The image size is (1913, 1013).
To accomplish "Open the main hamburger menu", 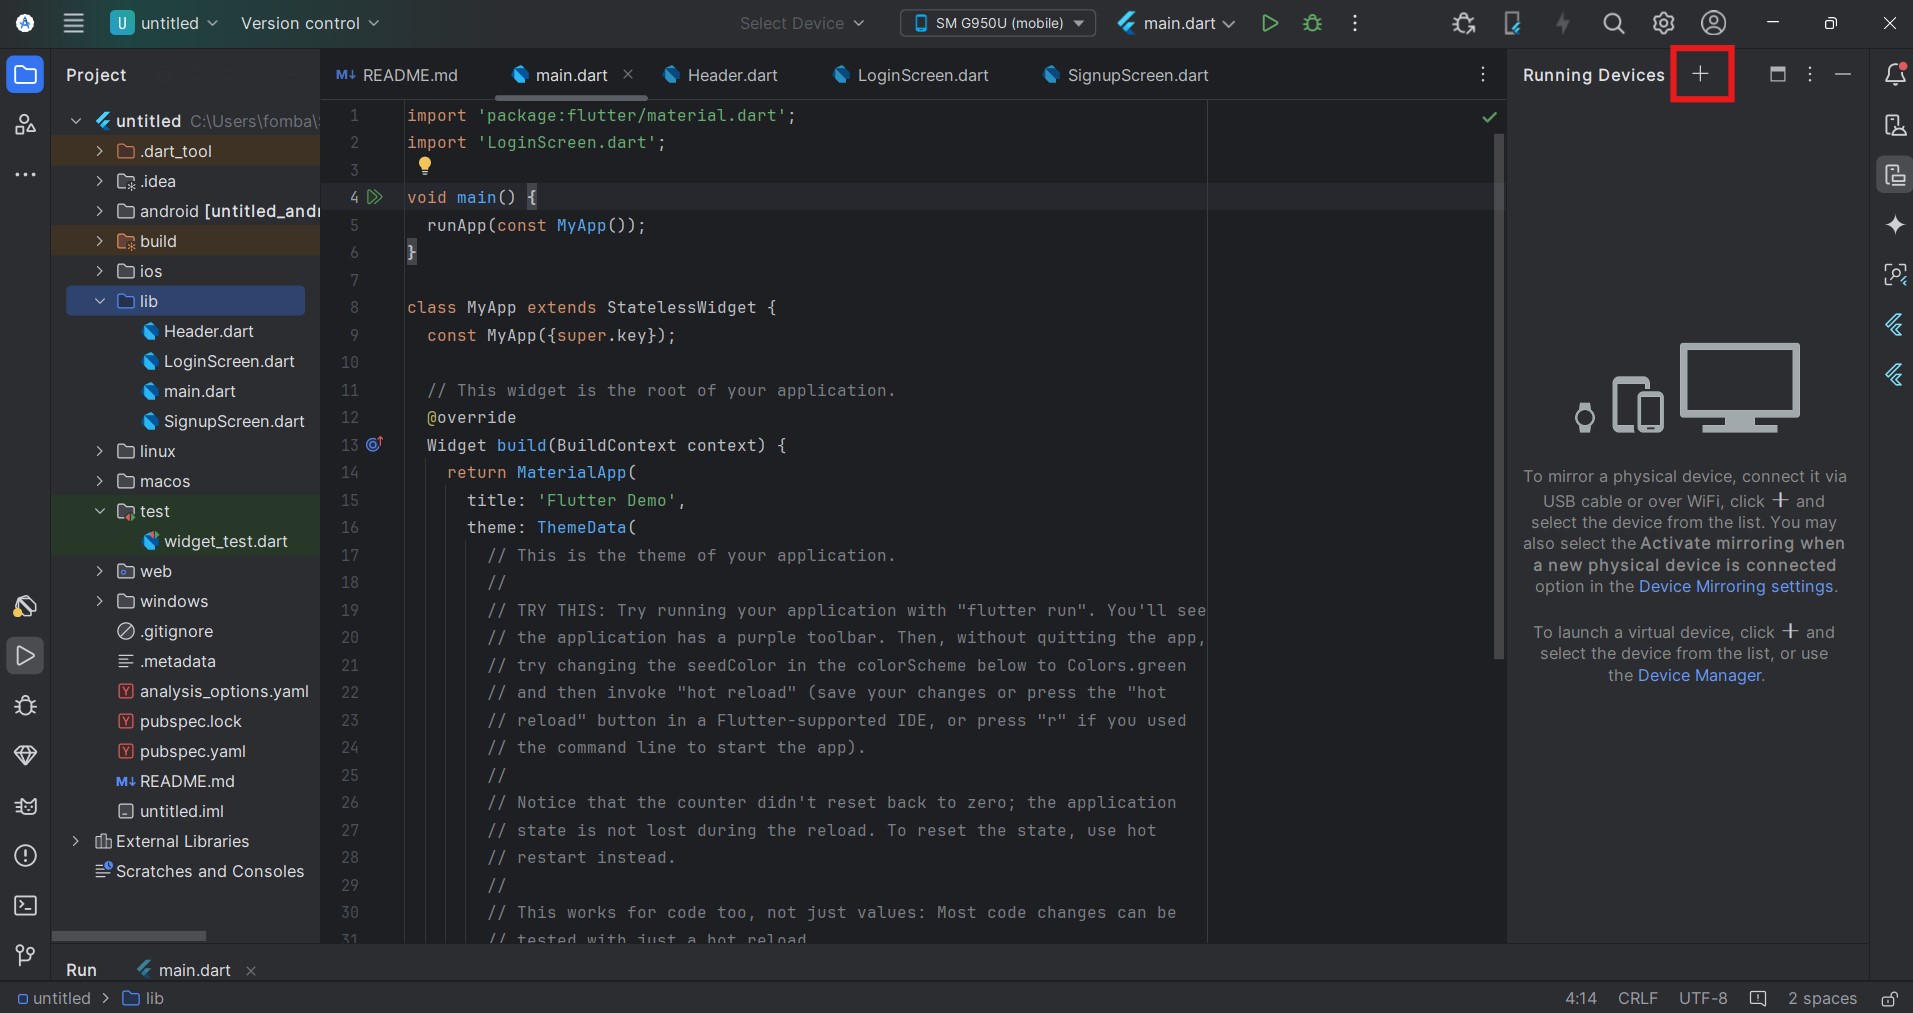I will (x=73, y=23).
